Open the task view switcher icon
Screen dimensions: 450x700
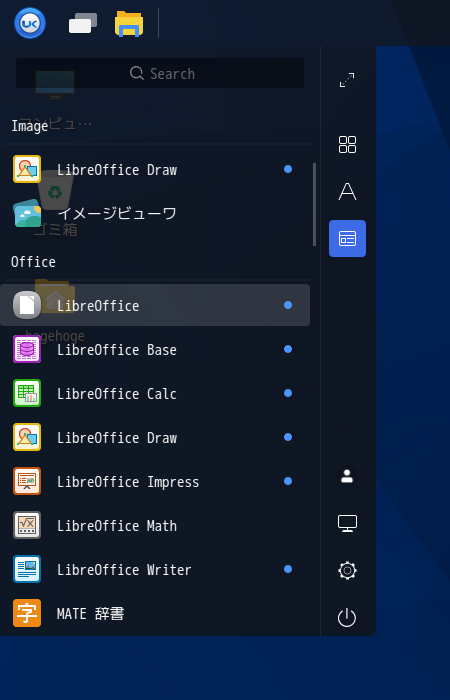83,23
